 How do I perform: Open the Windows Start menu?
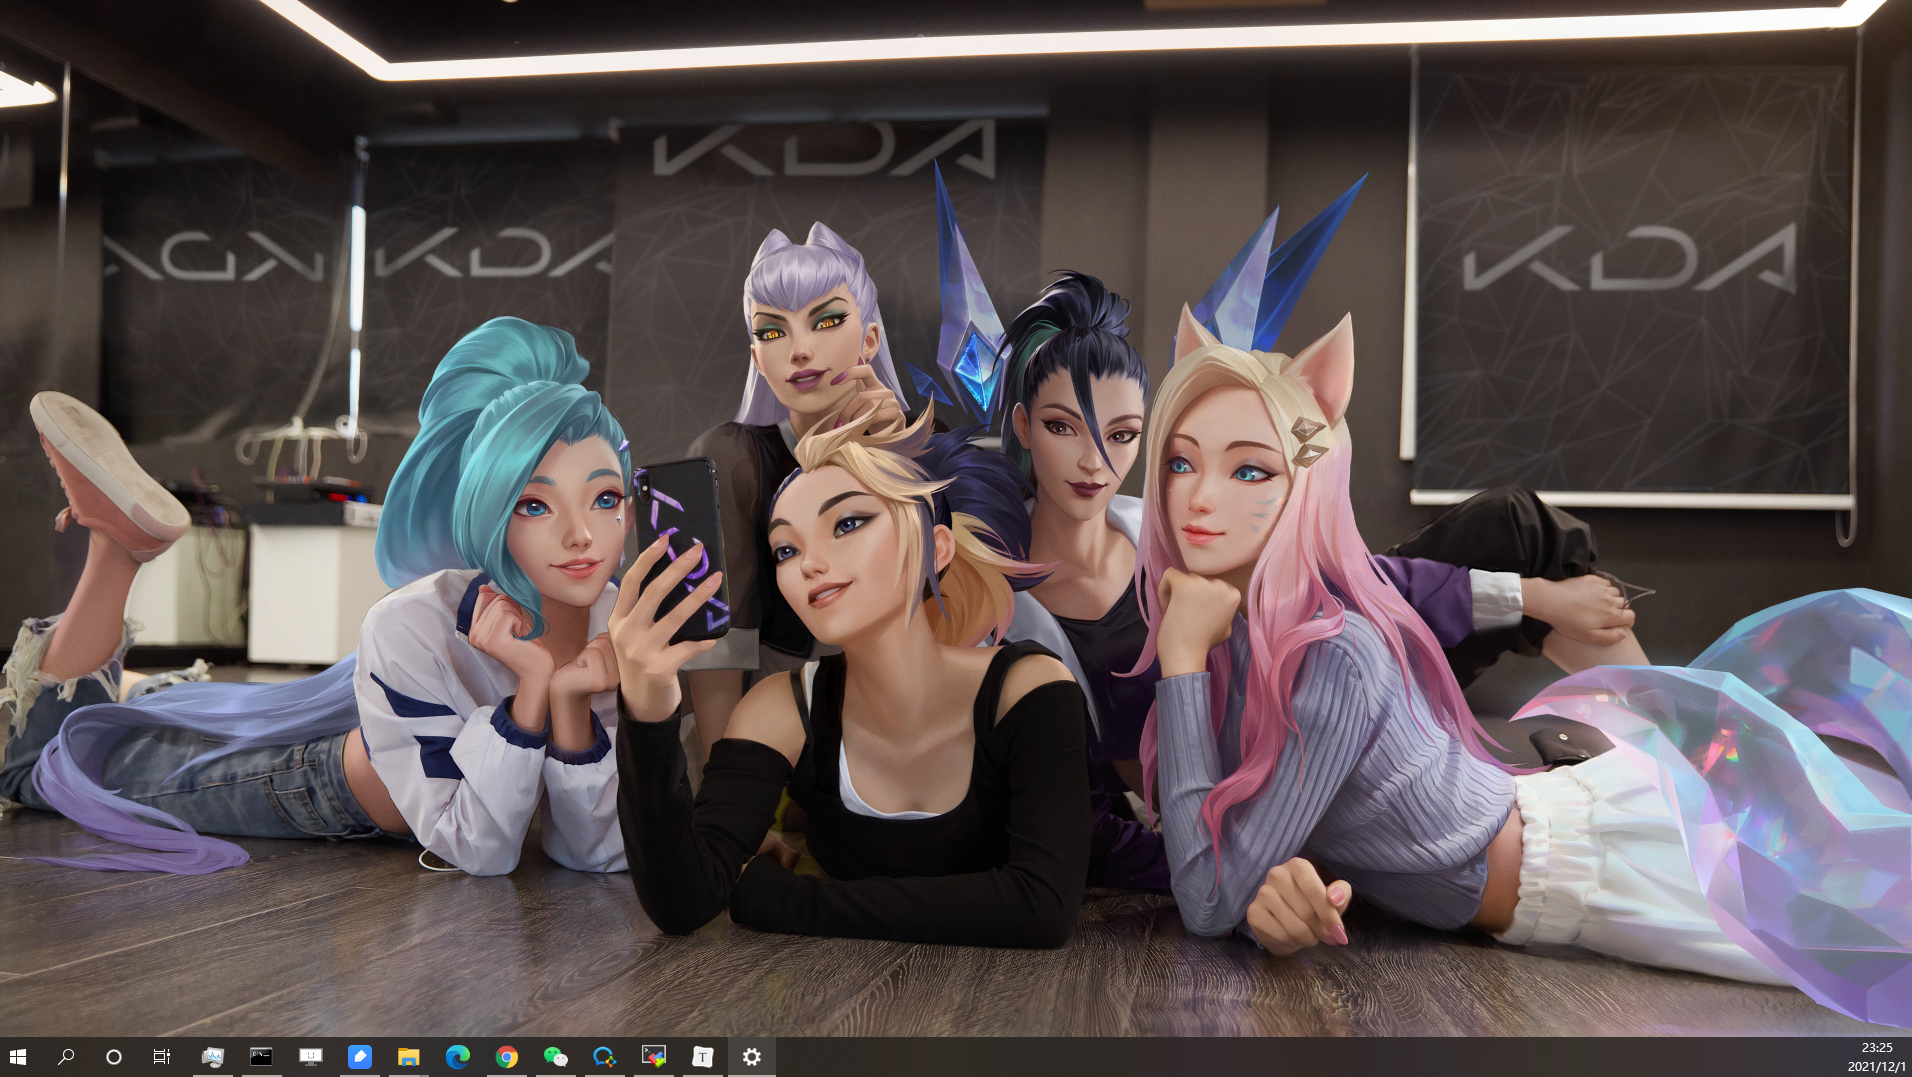coord(17,1056)
